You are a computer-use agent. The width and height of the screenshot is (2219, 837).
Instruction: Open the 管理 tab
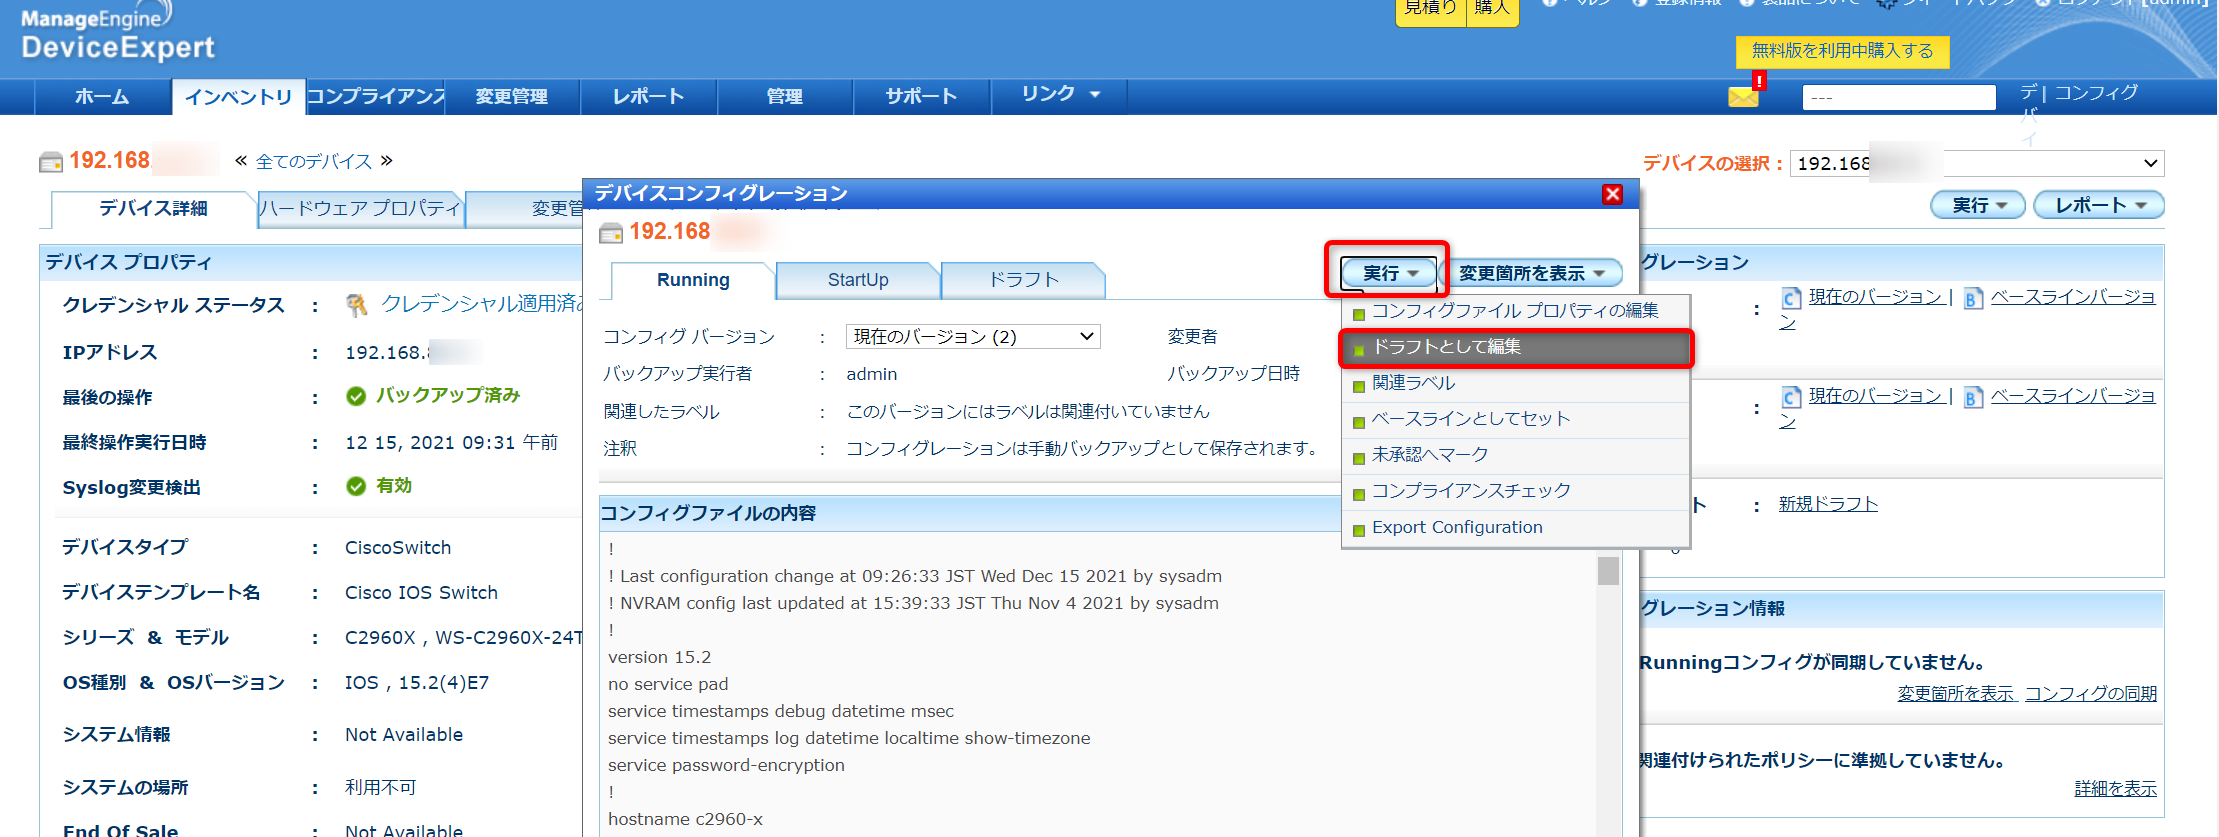click(x=785, y=97)
